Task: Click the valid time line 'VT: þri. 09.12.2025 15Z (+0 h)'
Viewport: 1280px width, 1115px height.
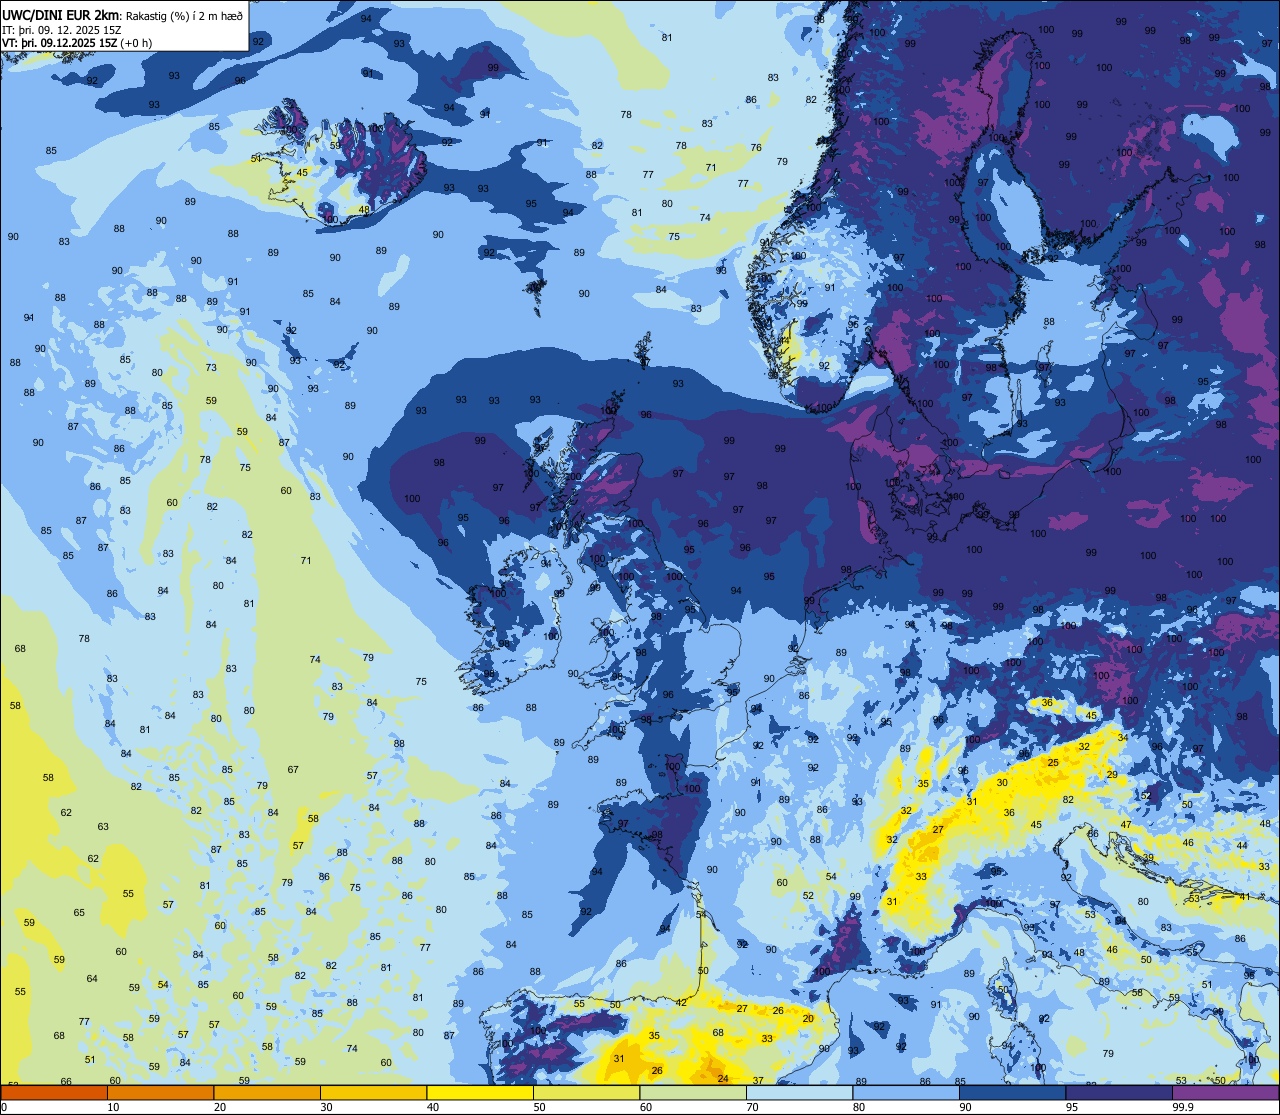Action: [77, 43]
